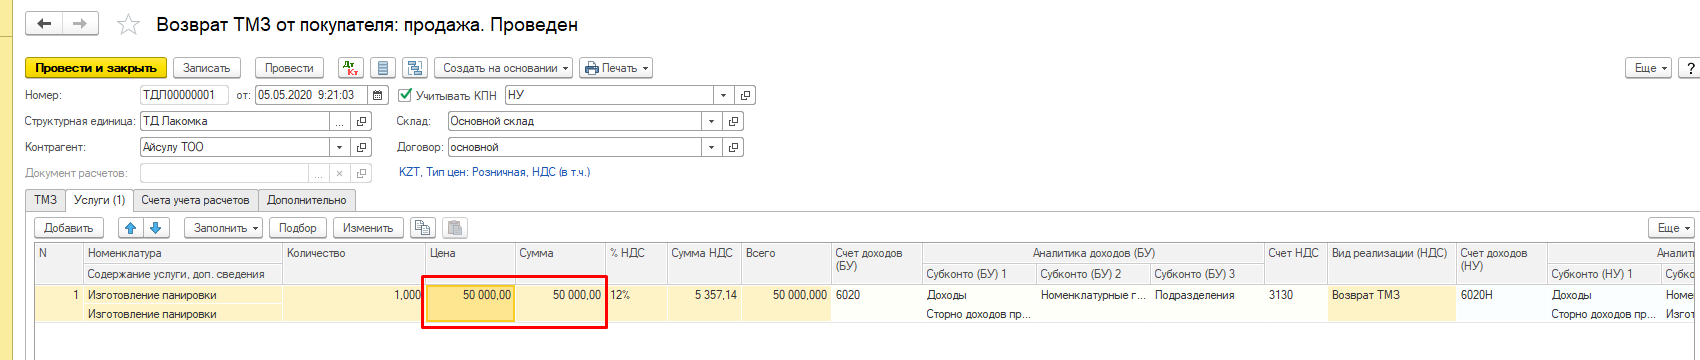Open the Счета учета расчетов tab

195,200
